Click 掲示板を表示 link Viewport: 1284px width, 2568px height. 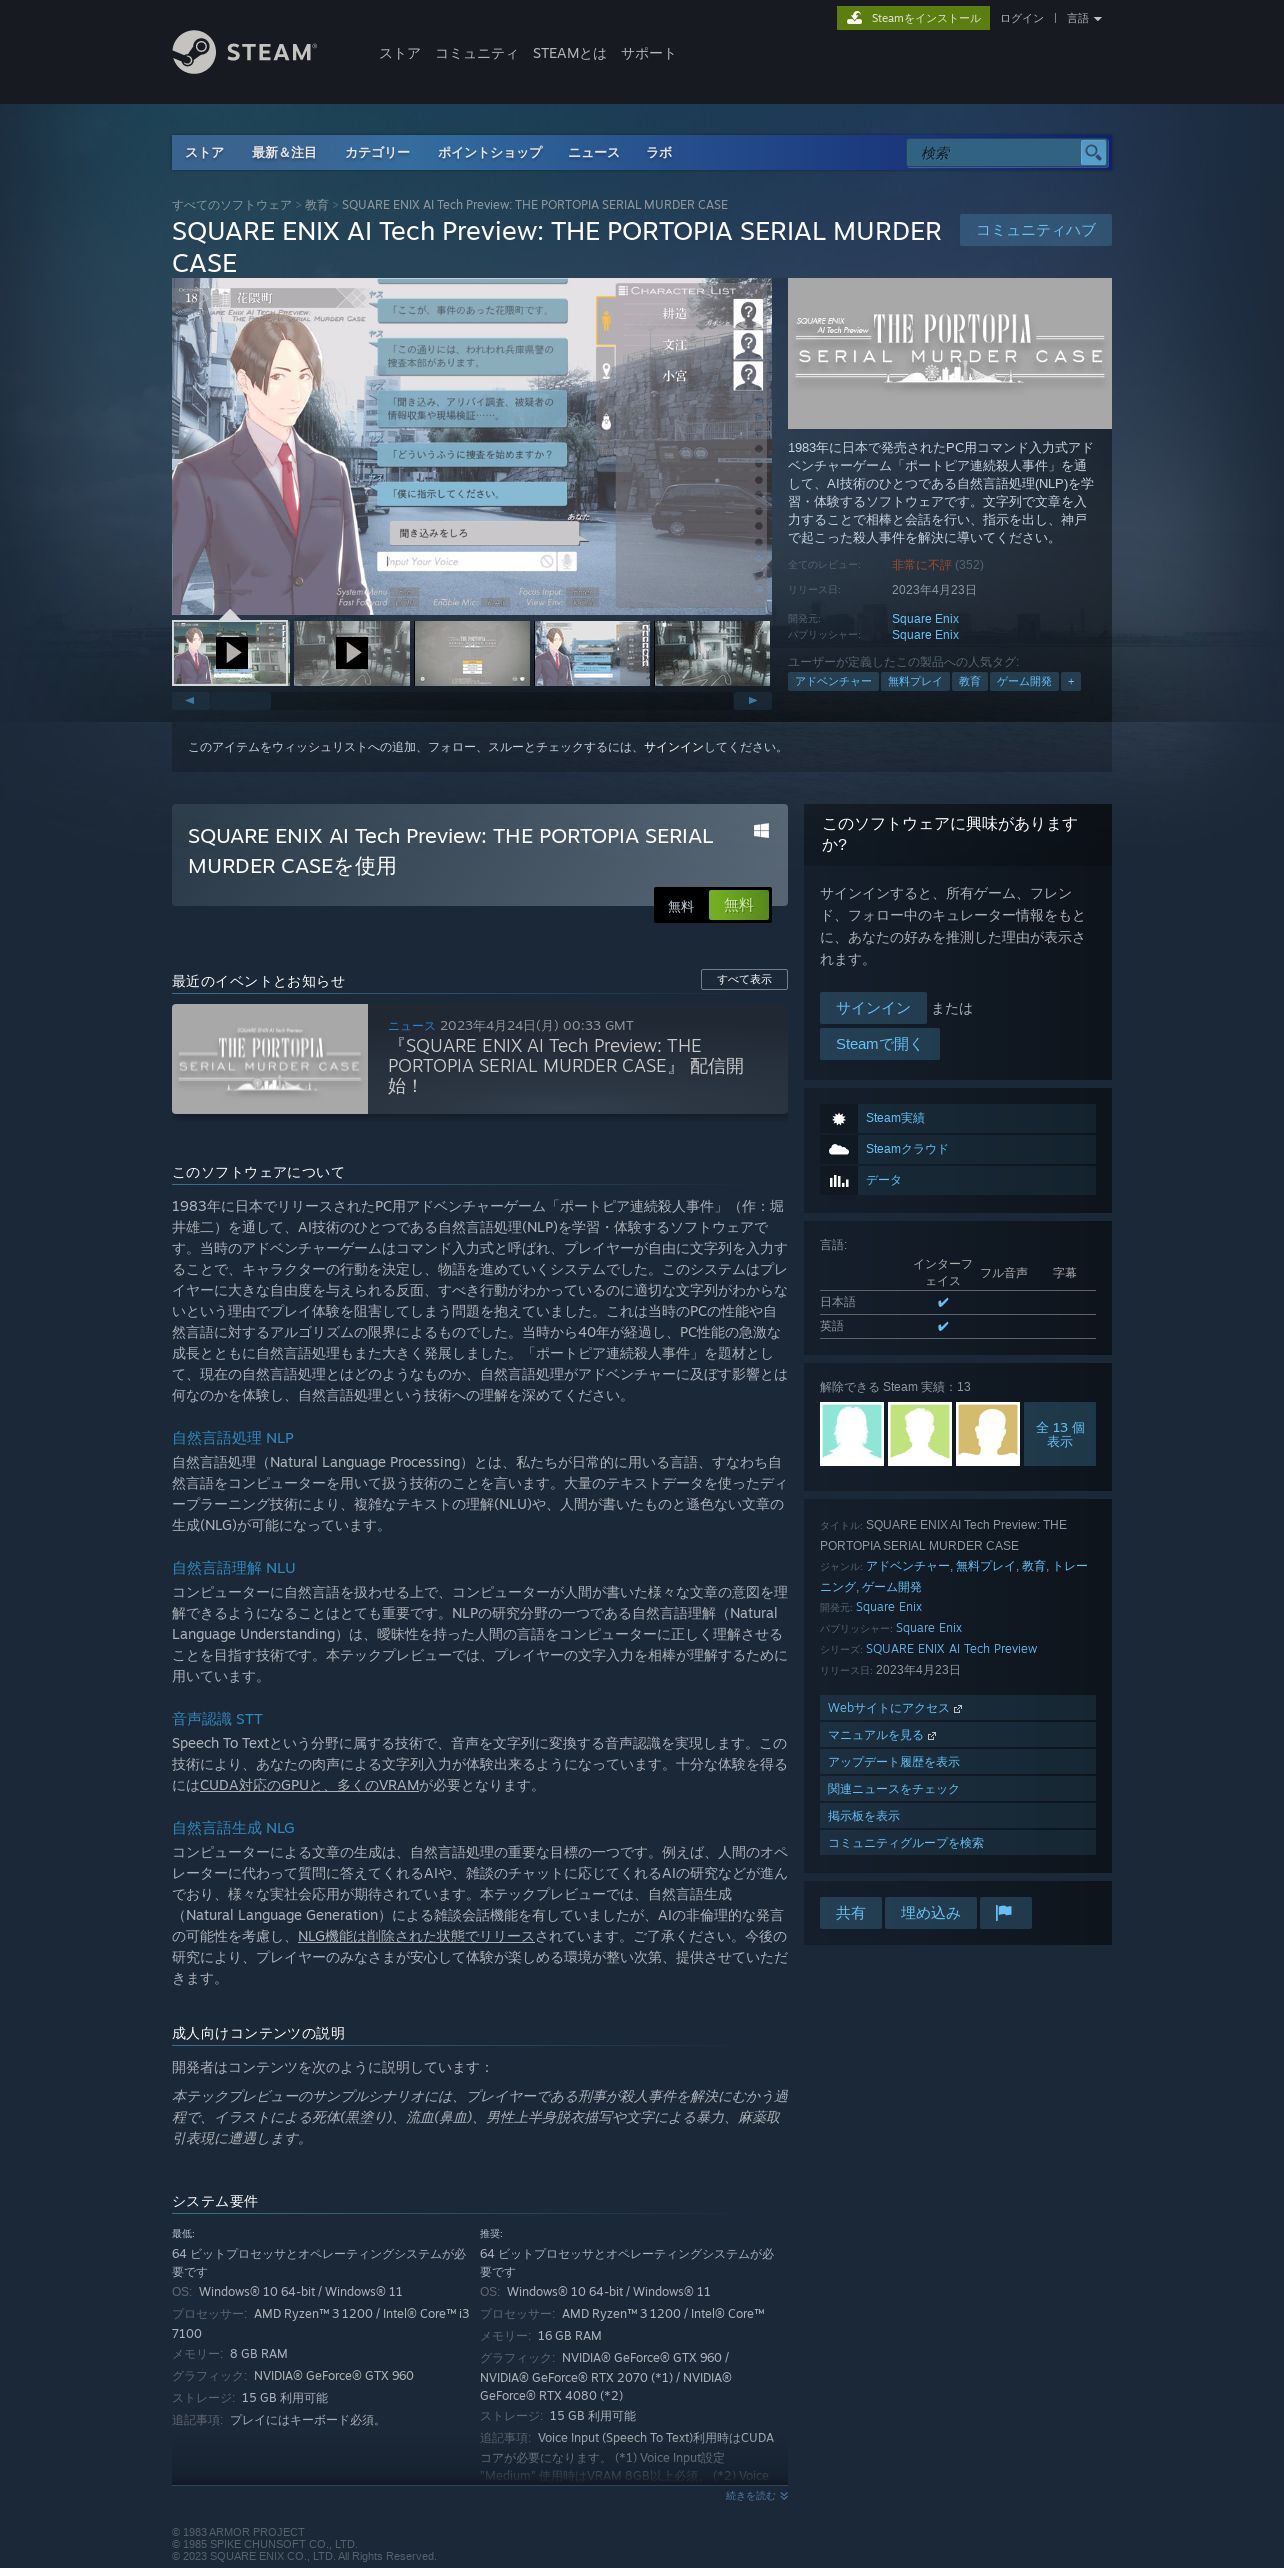pyautogui.click(x=957, y=1816)
